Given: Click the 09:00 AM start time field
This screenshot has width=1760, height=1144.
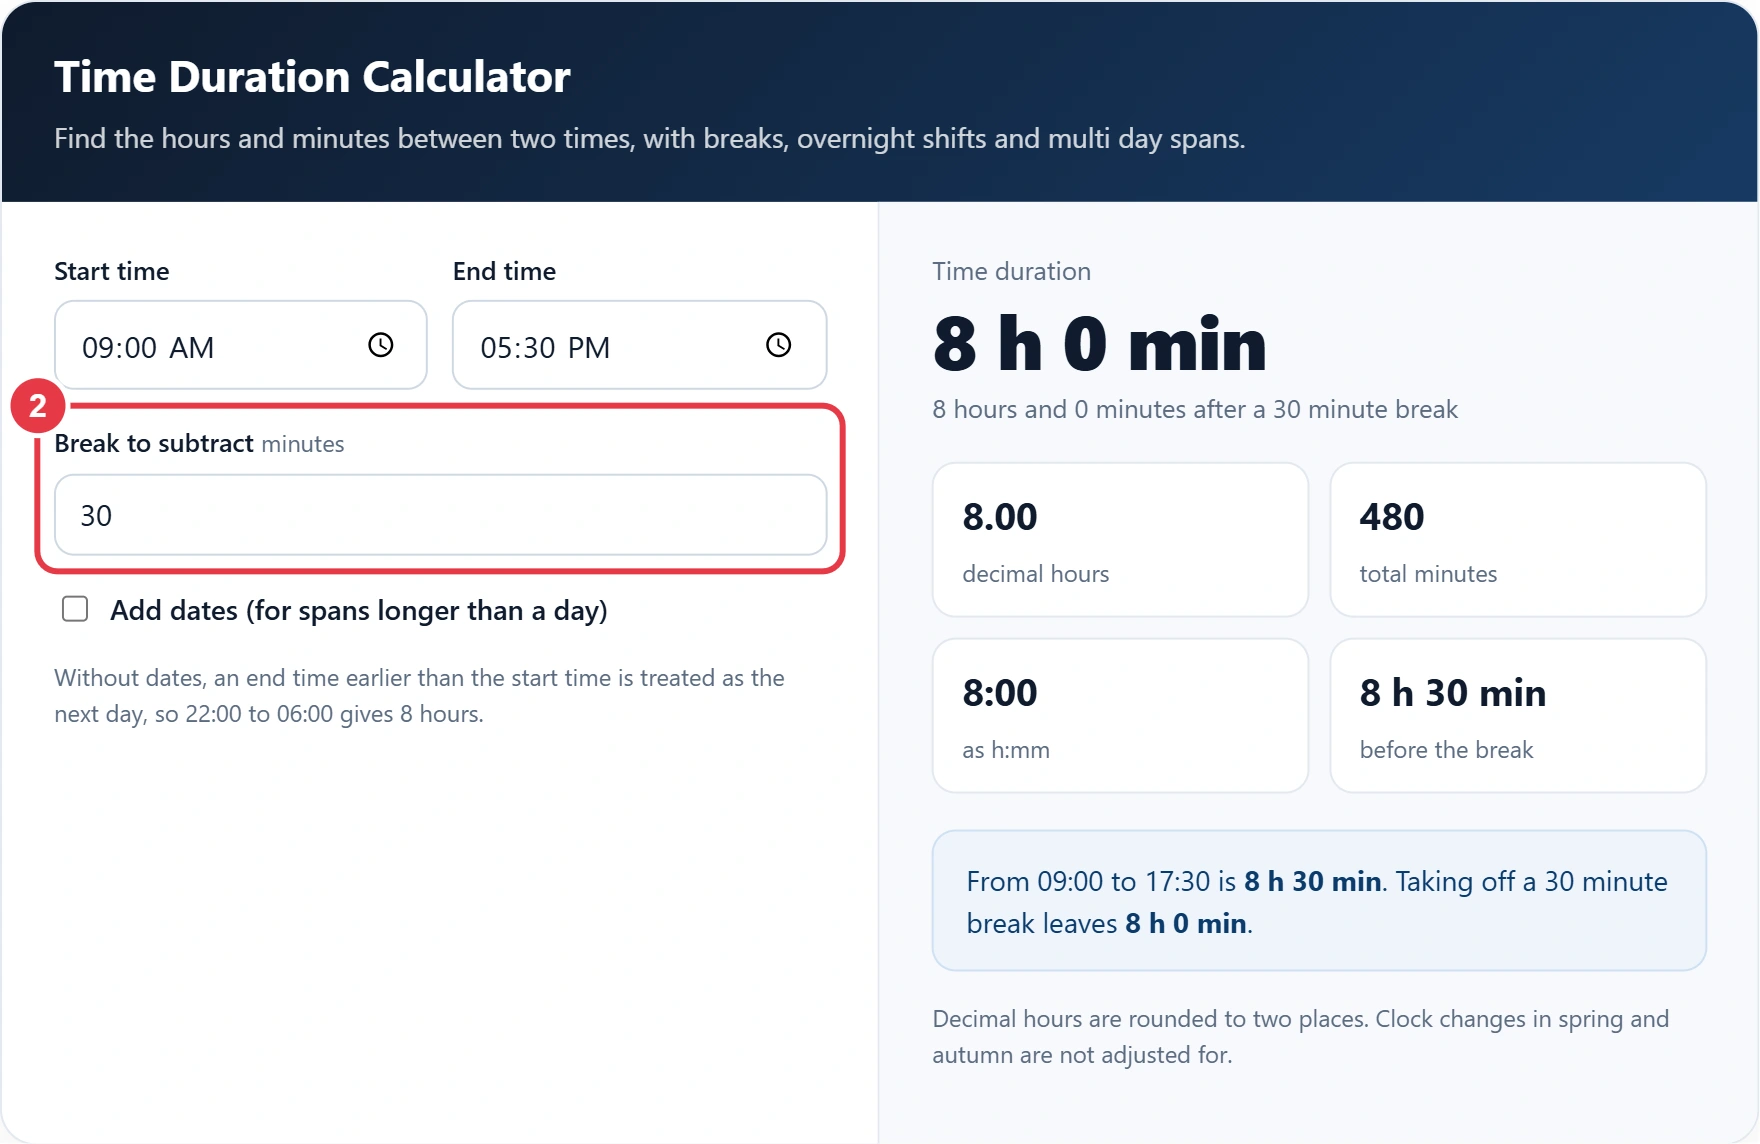Looking at the screenshot, I should point(241,345).
